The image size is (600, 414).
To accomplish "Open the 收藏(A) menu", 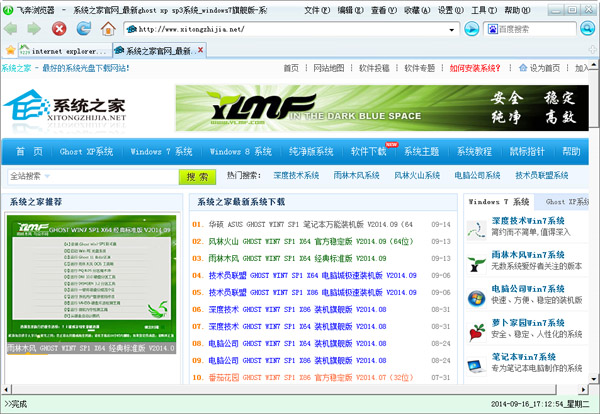I will (414, 9).
